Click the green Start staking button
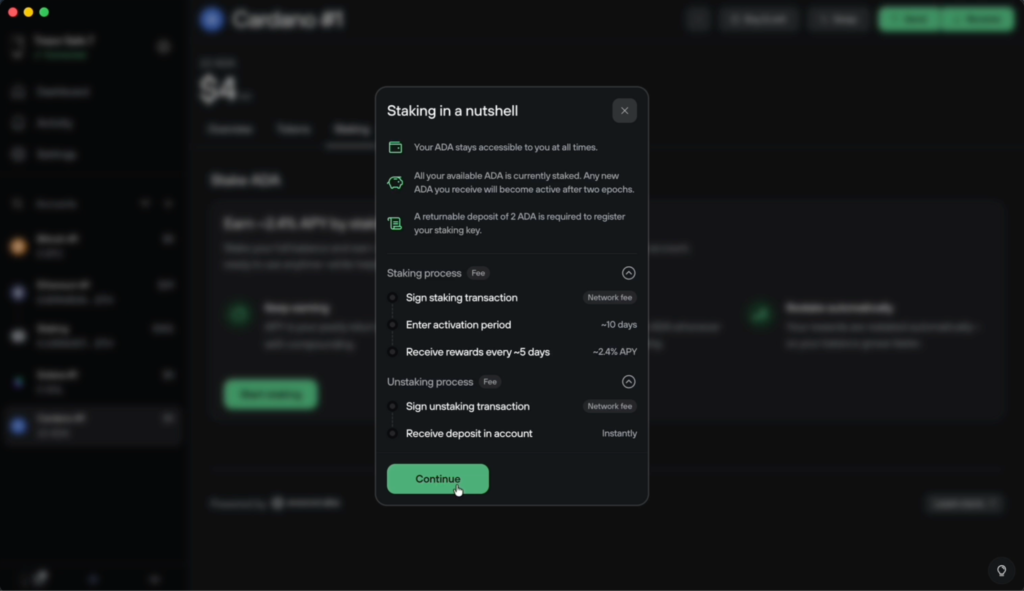This screenshot has height=591, width=1024. point(270,394)
